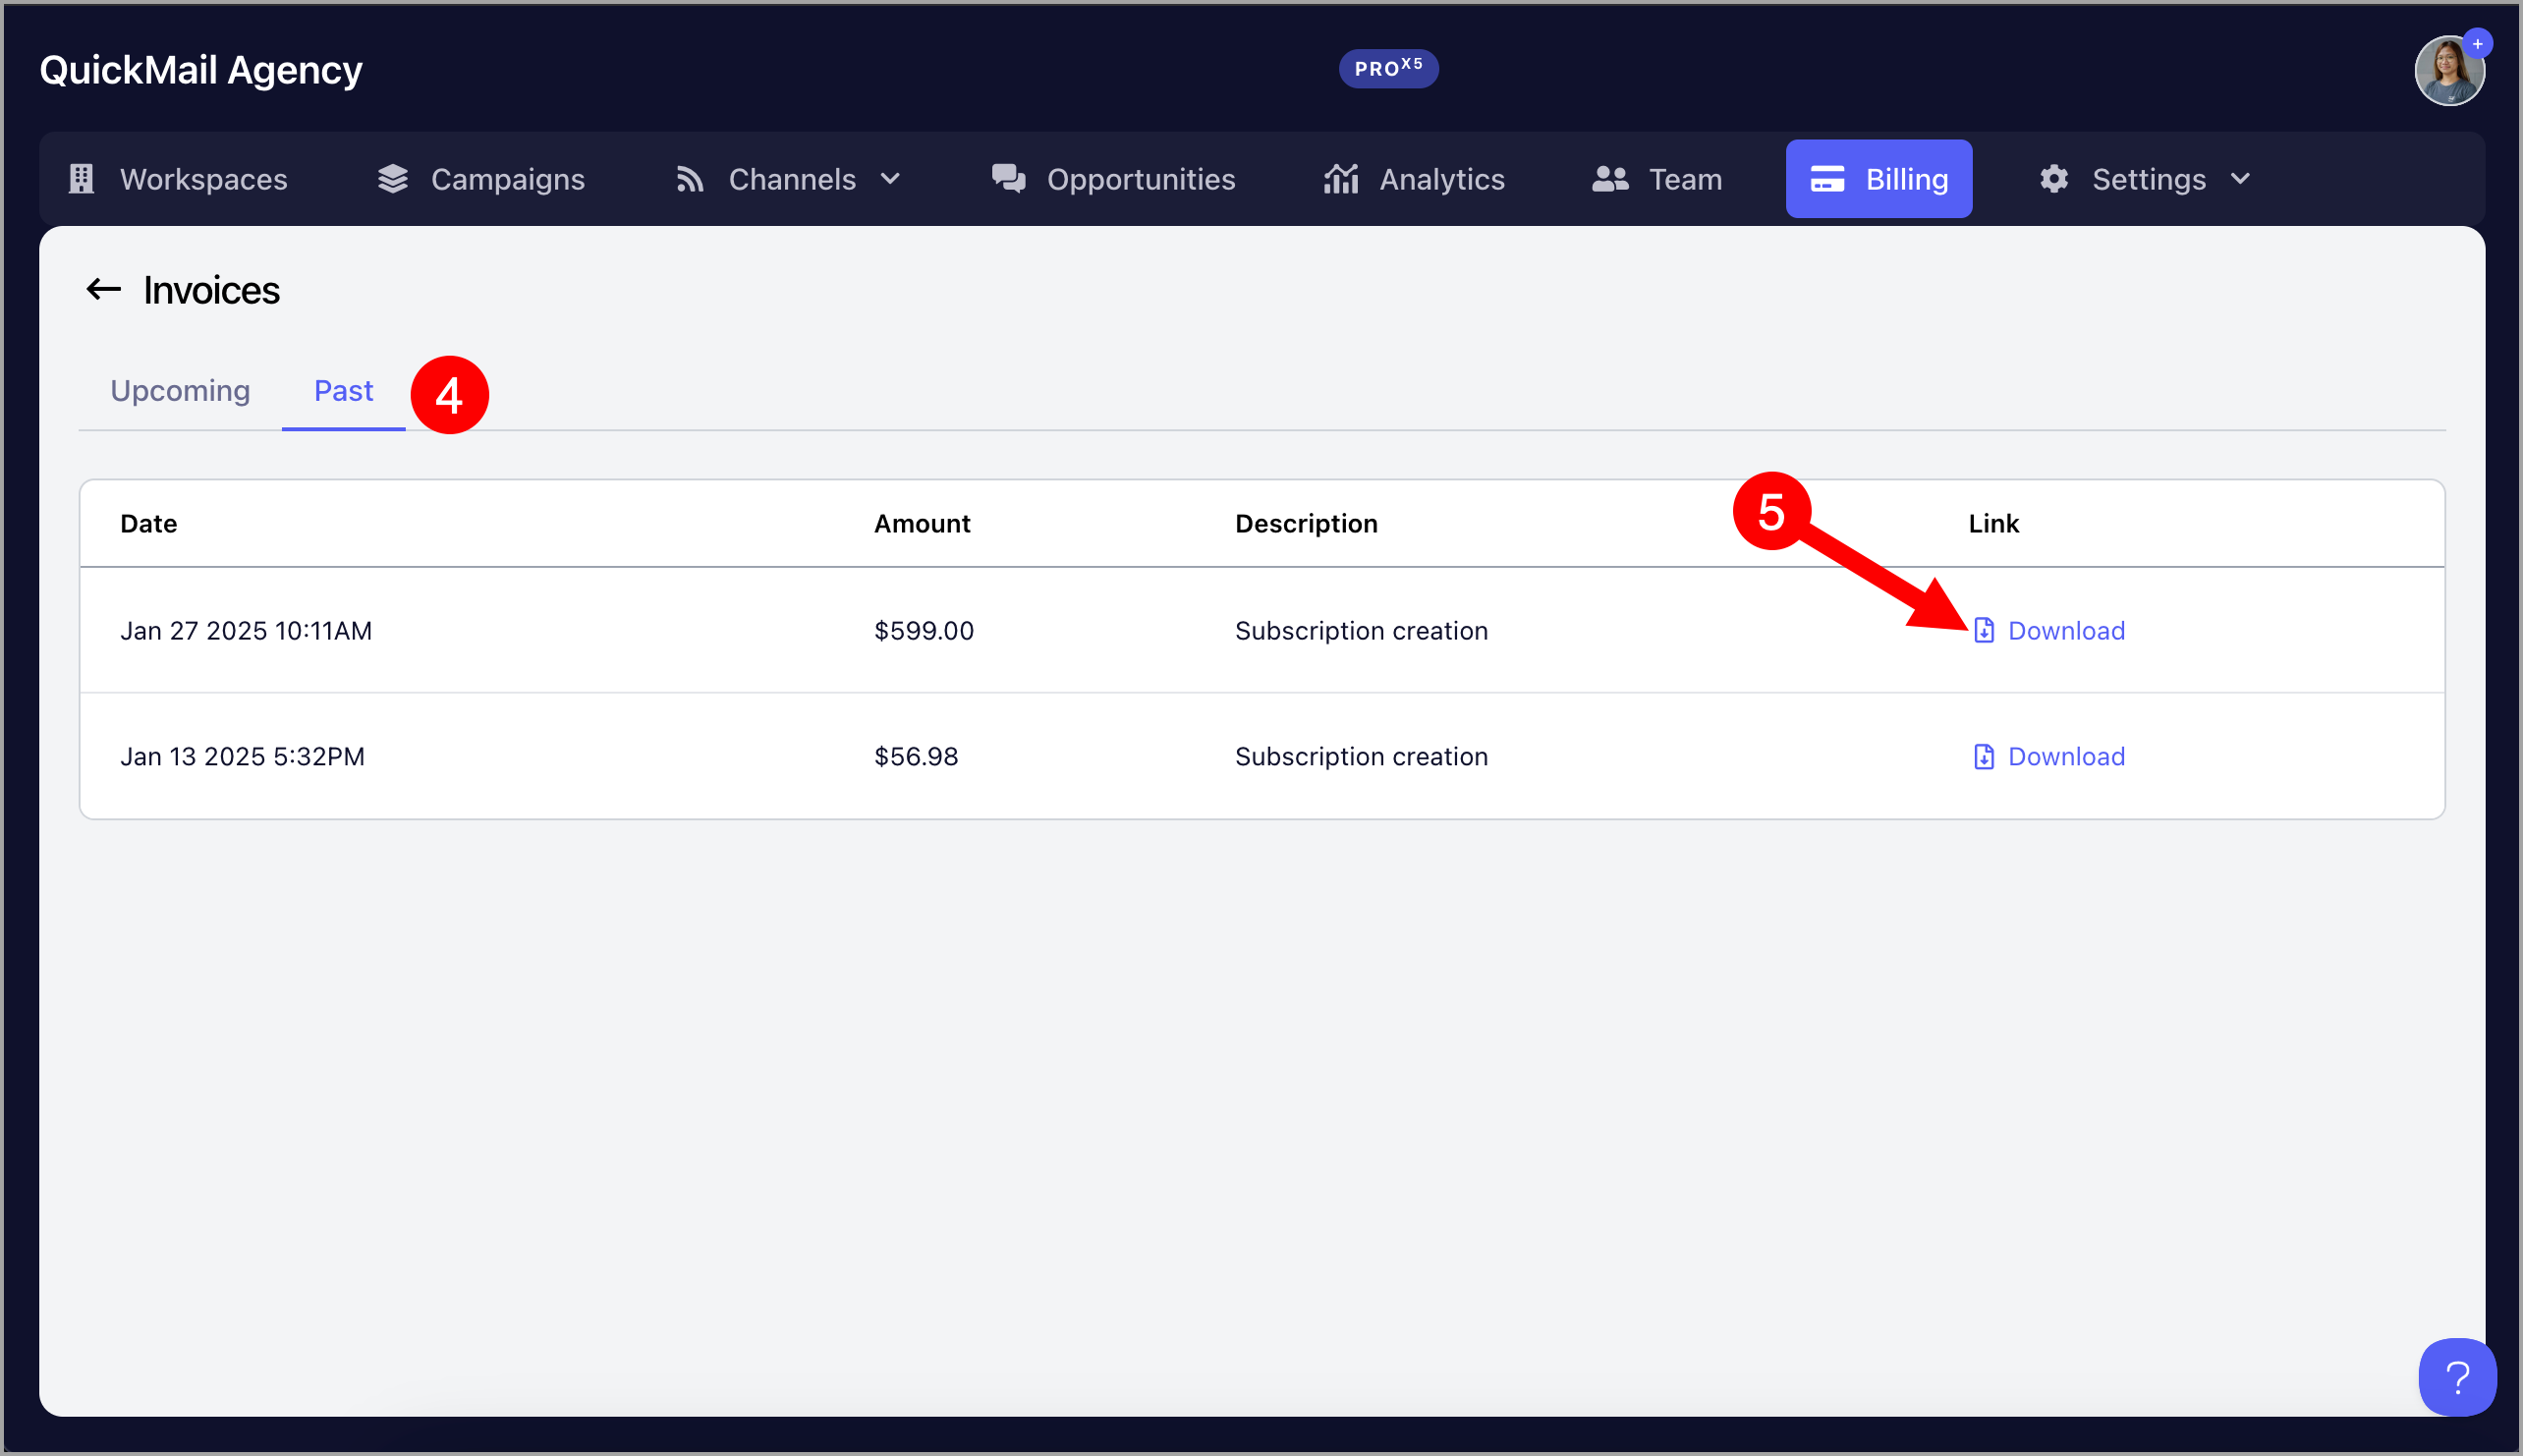Download the $56.98 invoice
Viewport: 2523px width, 1456px height.
2048,756
